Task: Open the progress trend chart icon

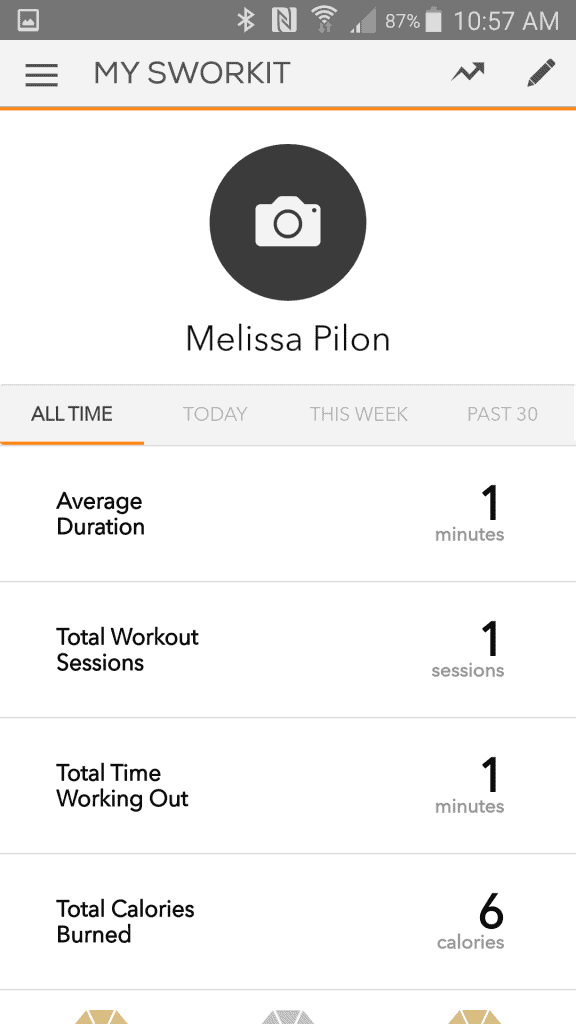Action: click(x=468, y=72)
